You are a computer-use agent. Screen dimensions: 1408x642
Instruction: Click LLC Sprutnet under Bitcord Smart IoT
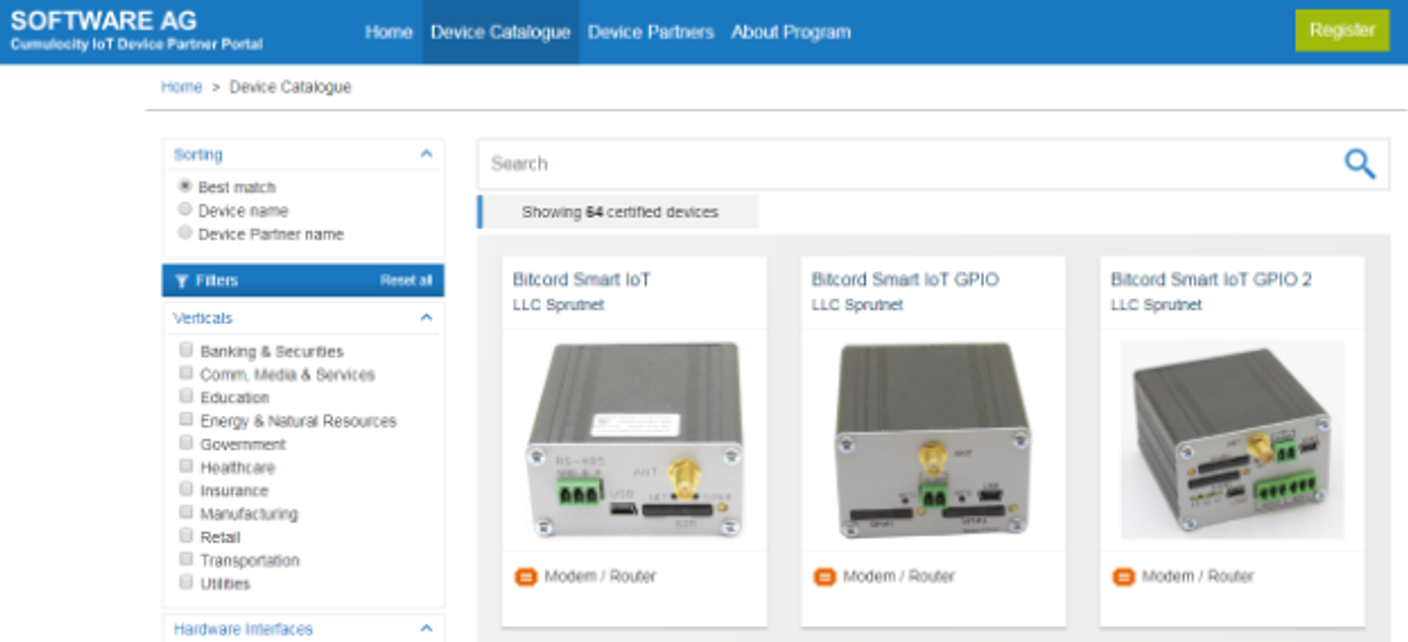(558, 305)
